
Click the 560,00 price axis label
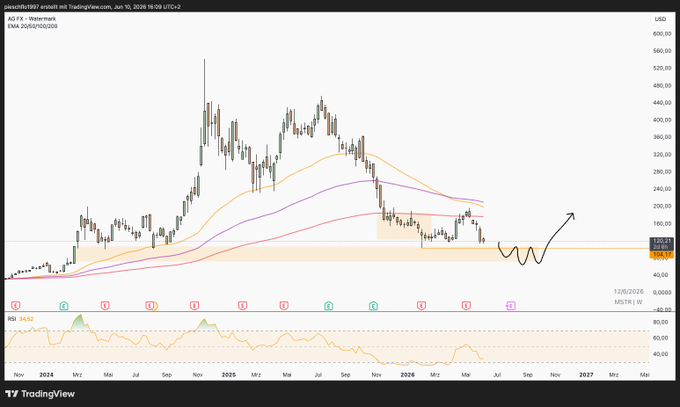pos(662,51)
